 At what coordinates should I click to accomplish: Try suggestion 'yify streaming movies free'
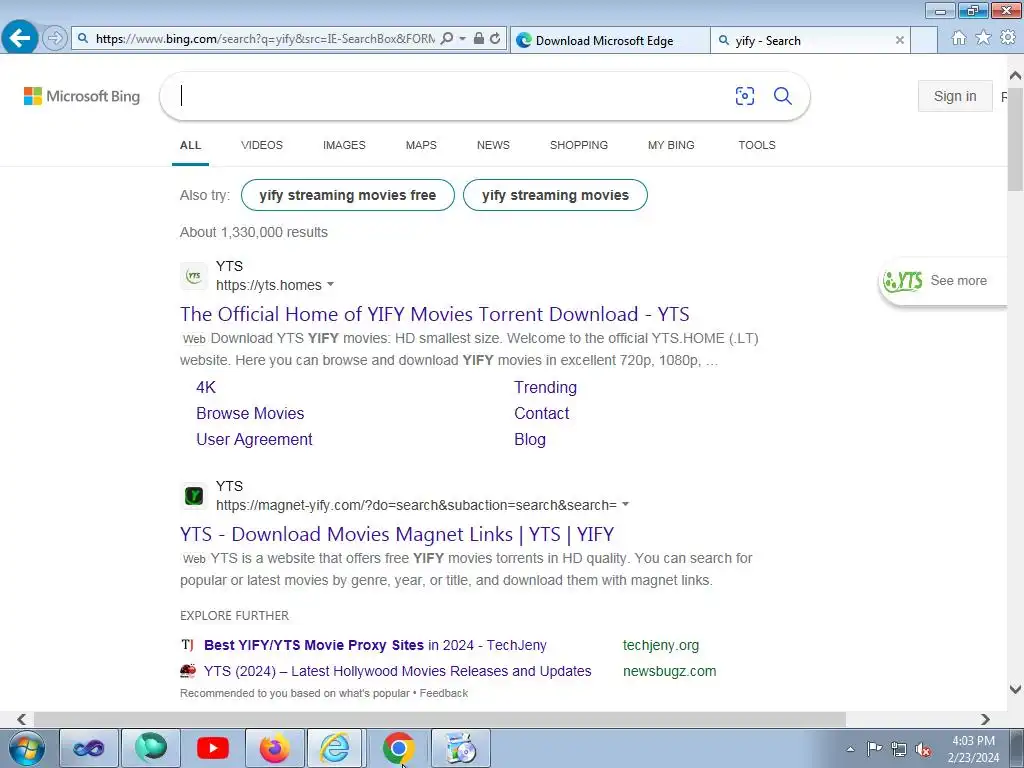click(x=347, y=195)
